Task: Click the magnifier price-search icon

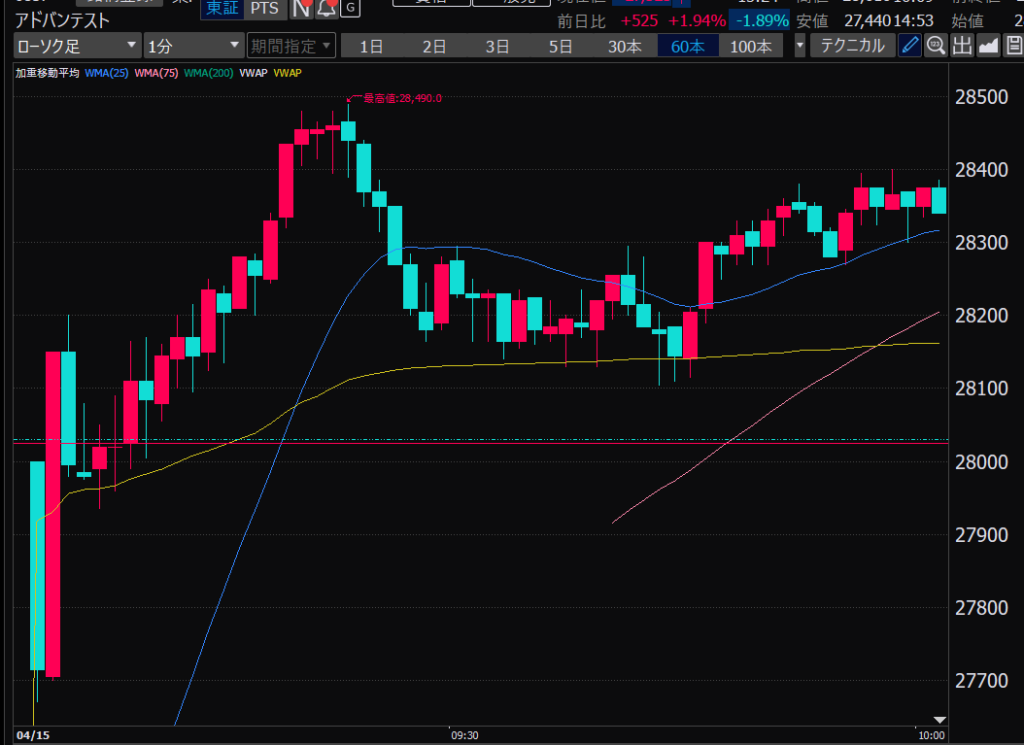Action: (x=935, y=46)
